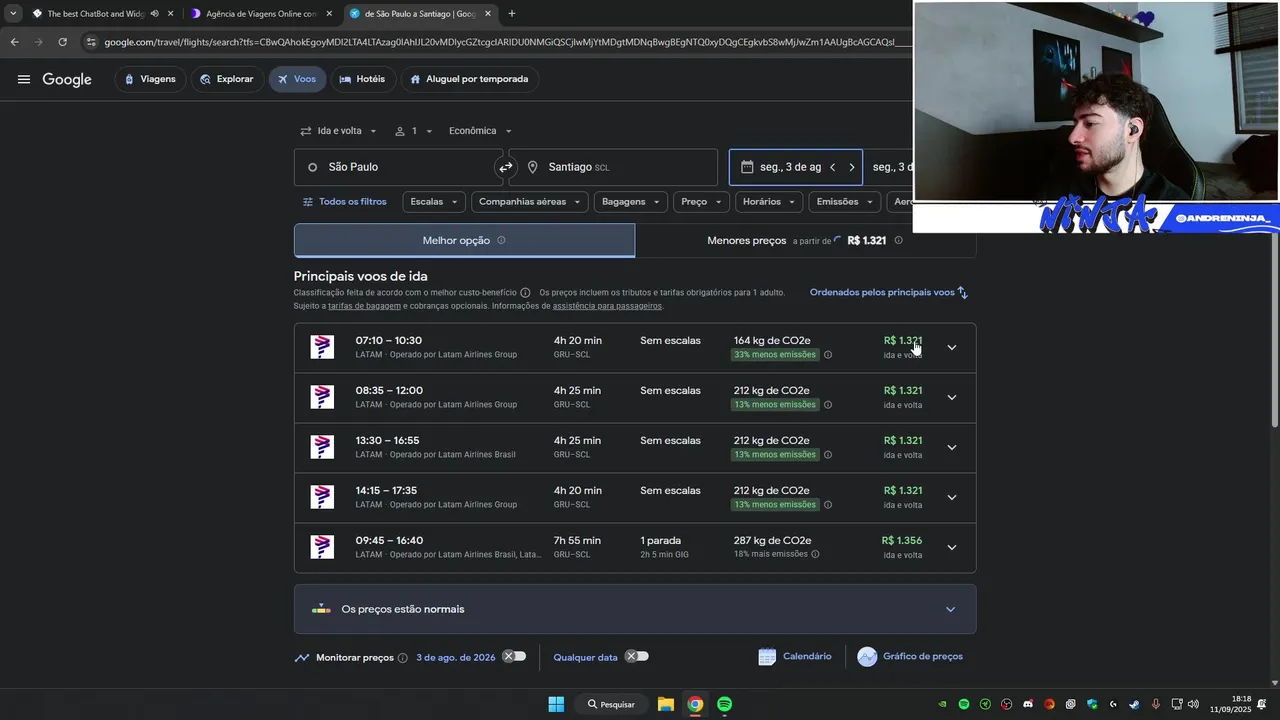The image size is (1280, 720).
Task: Open info icon beside Menores preços R$ 1.321
Action: pyautogui.click(x=898, y=240)
